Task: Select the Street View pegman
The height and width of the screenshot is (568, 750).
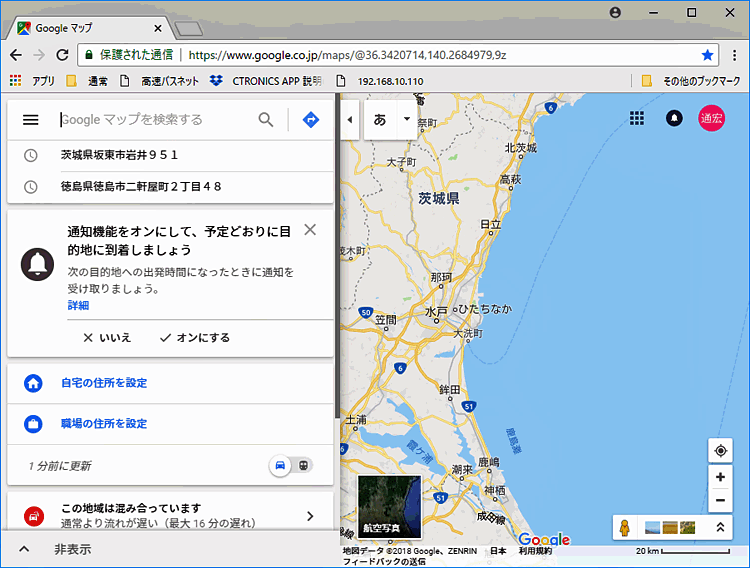Action: click(x=624, y=528)
